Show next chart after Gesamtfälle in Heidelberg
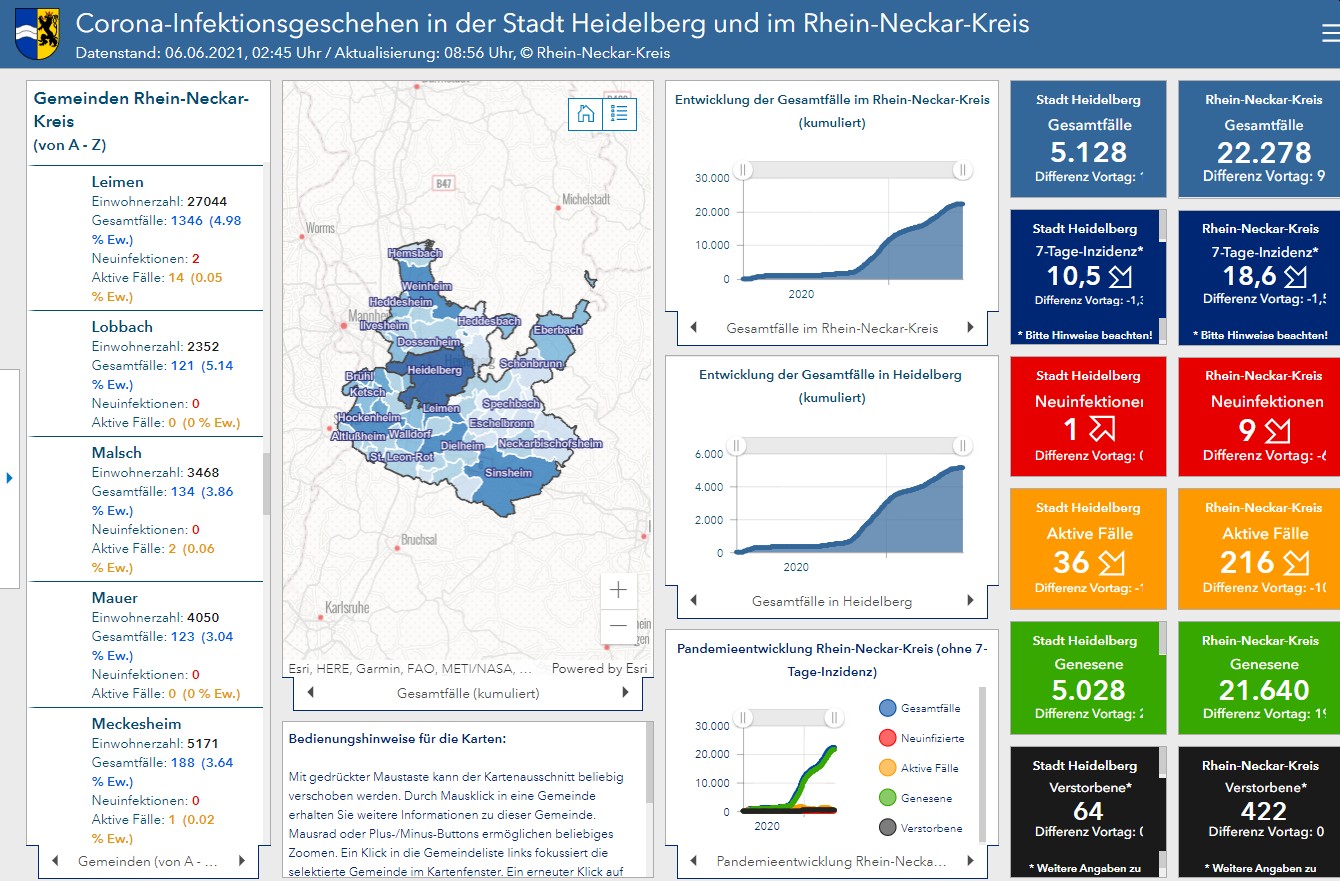 [969, 601]
